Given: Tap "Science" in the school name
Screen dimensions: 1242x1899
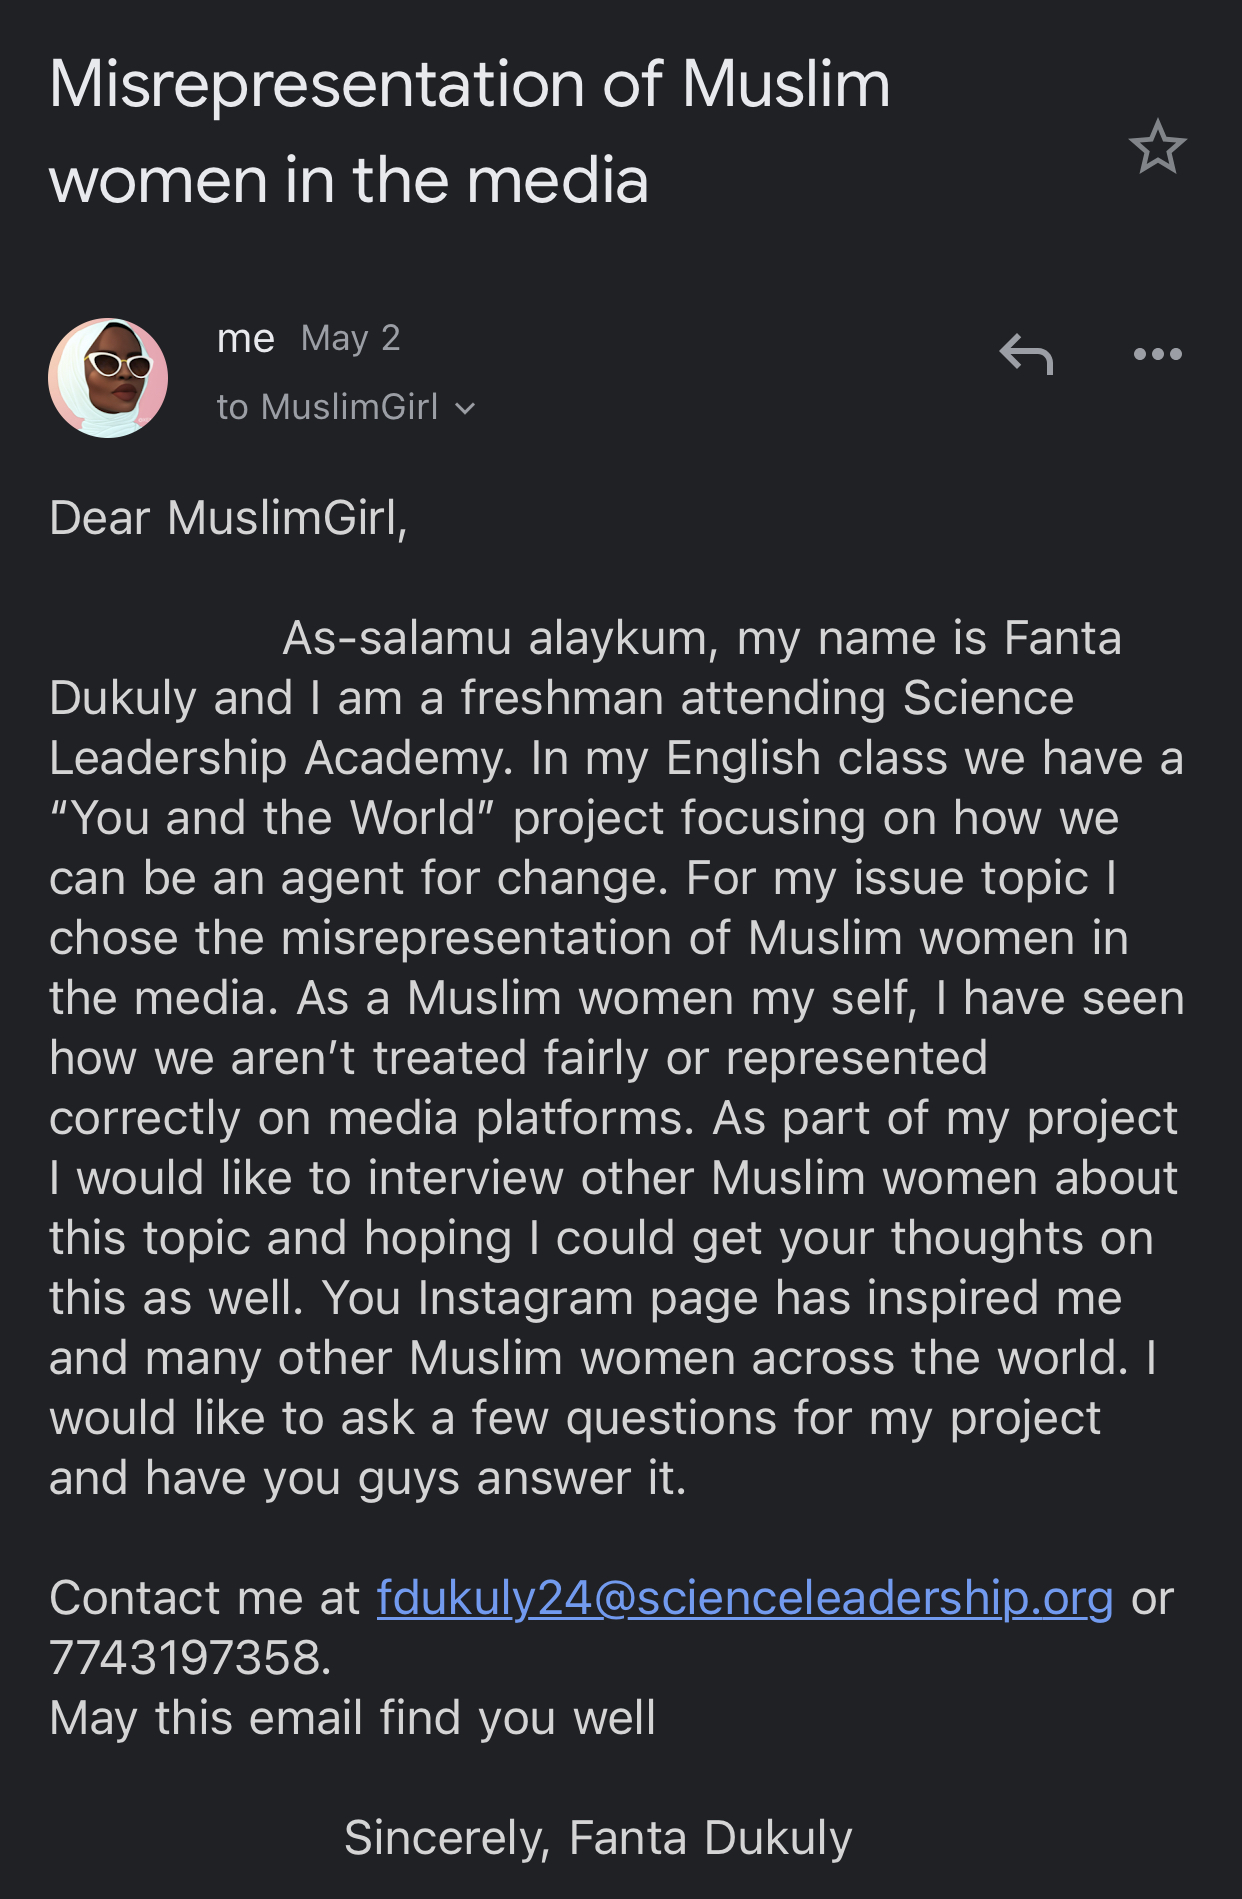Looking at the screenshot, I should coord(987,698).
